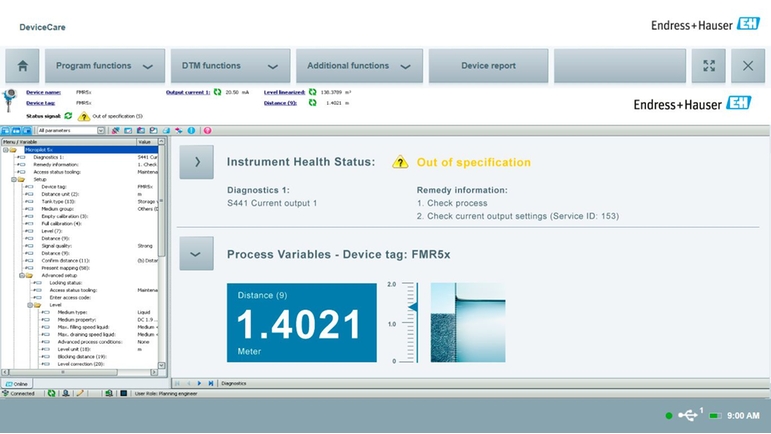Click the Distance (9) header link
This screenshot has width=771, height=434.
[x=280, y=103]
